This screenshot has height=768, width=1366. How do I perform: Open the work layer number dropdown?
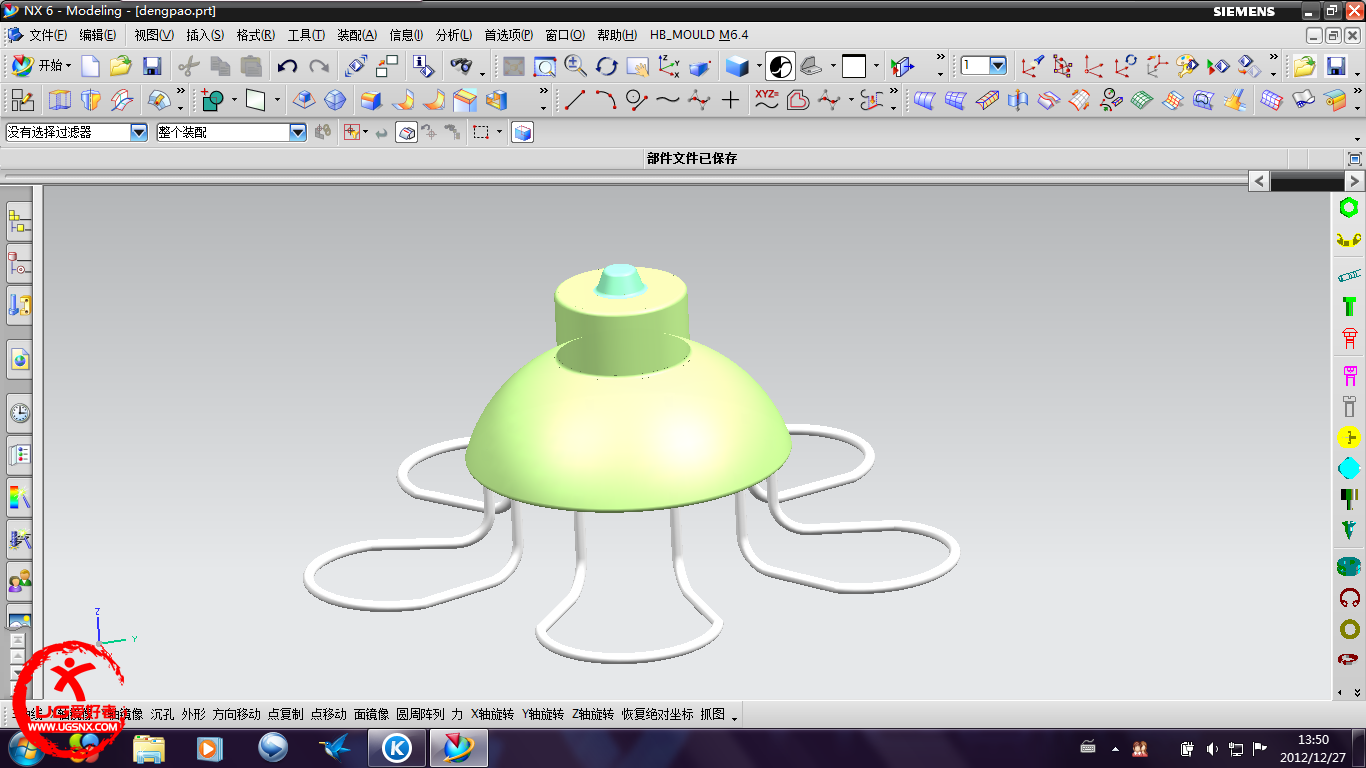click(x=997, y=66)
